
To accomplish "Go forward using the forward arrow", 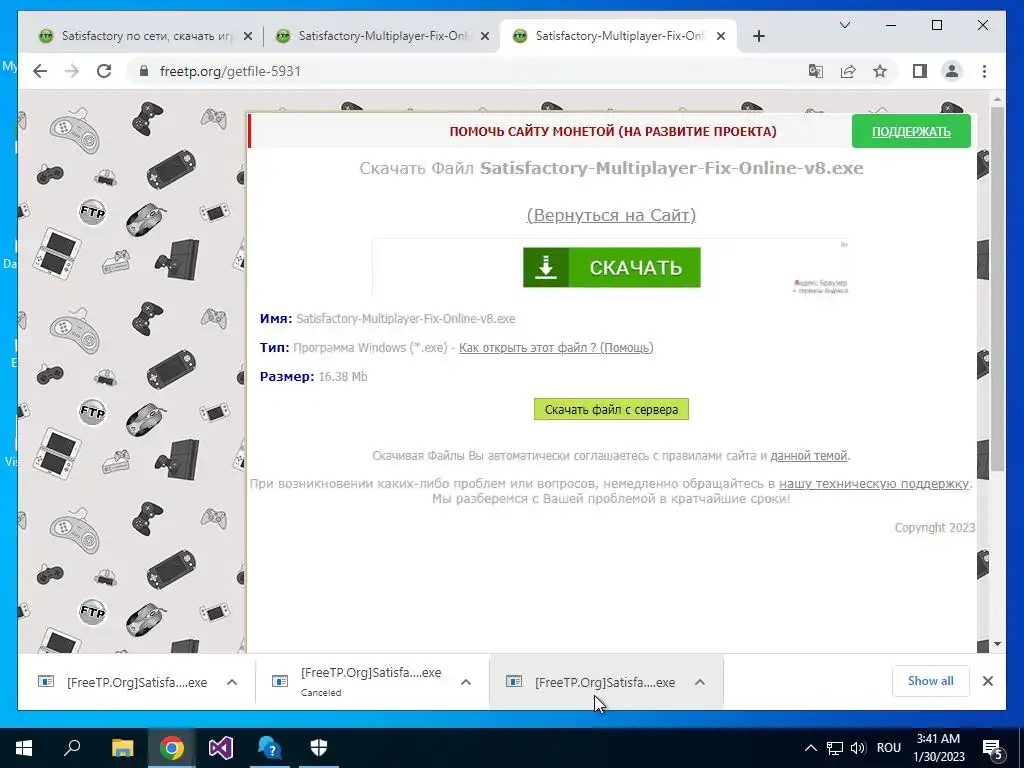I will [72, 71].
